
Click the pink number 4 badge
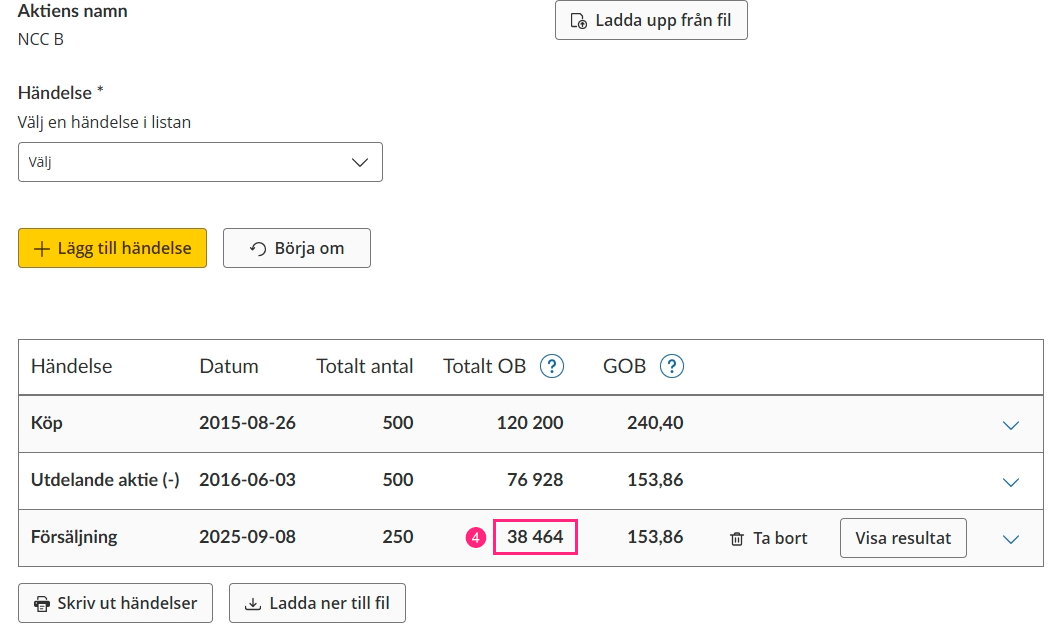(x=476, y=538)
